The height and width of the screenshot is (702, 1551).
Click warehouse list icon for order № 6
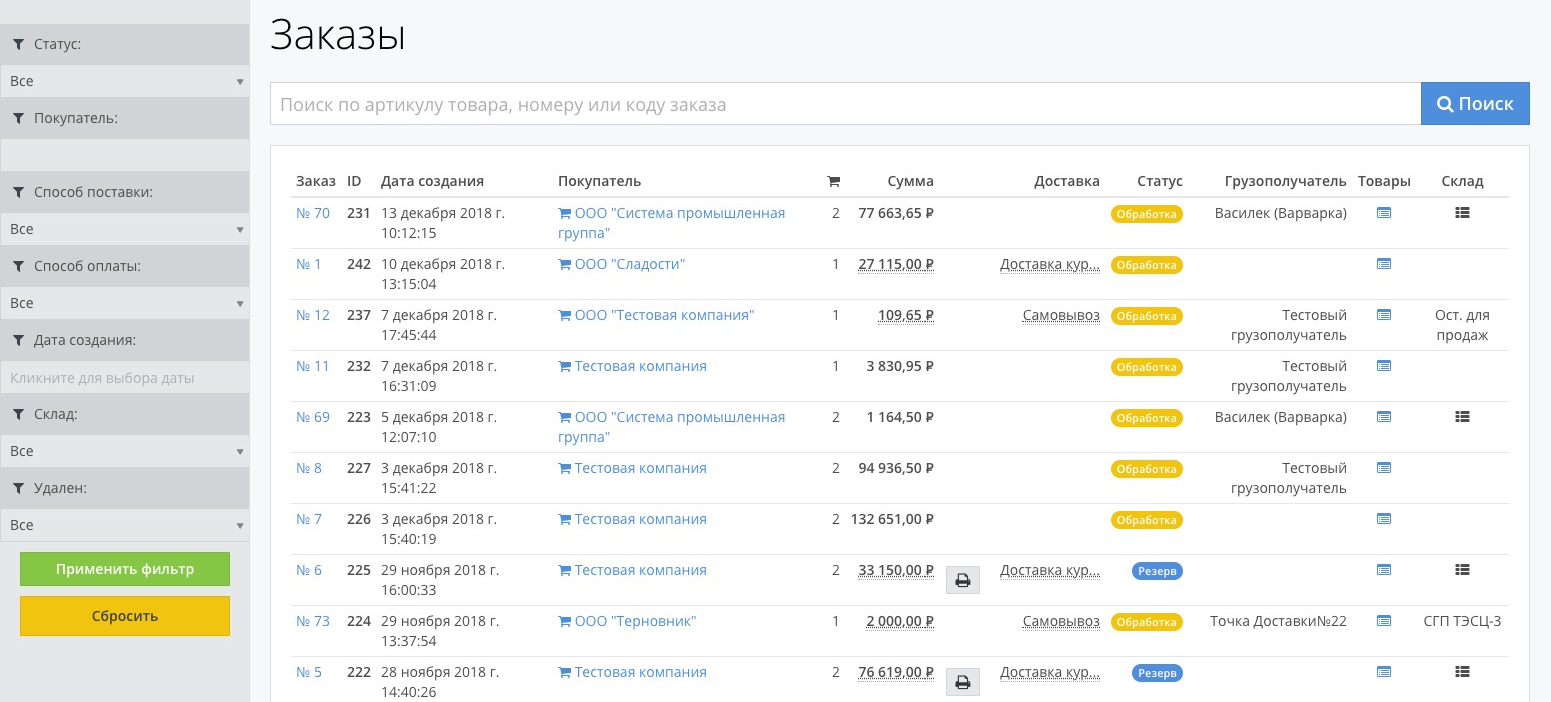click(1462, 570)
